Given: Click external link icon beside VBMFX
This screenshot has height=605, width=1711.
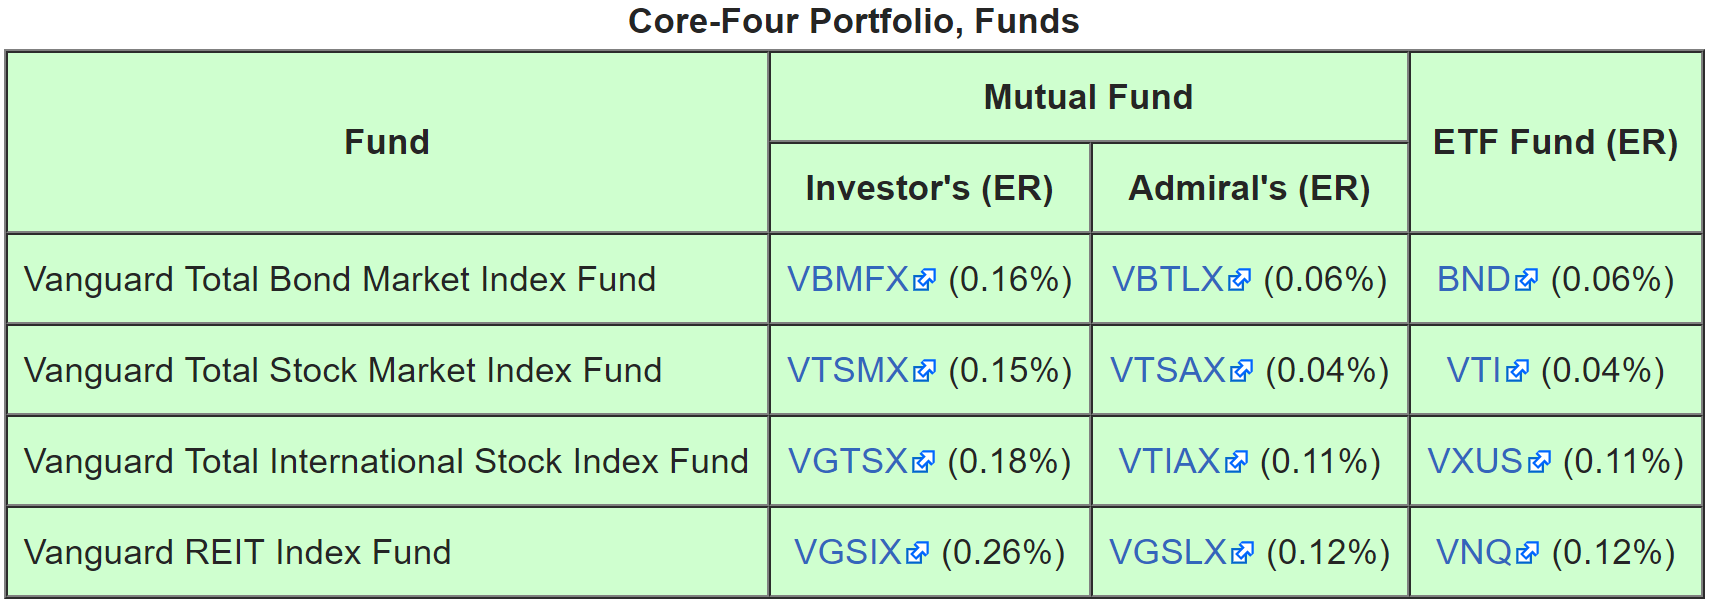Looking at the screenshot, I should (x=925, y=281).
